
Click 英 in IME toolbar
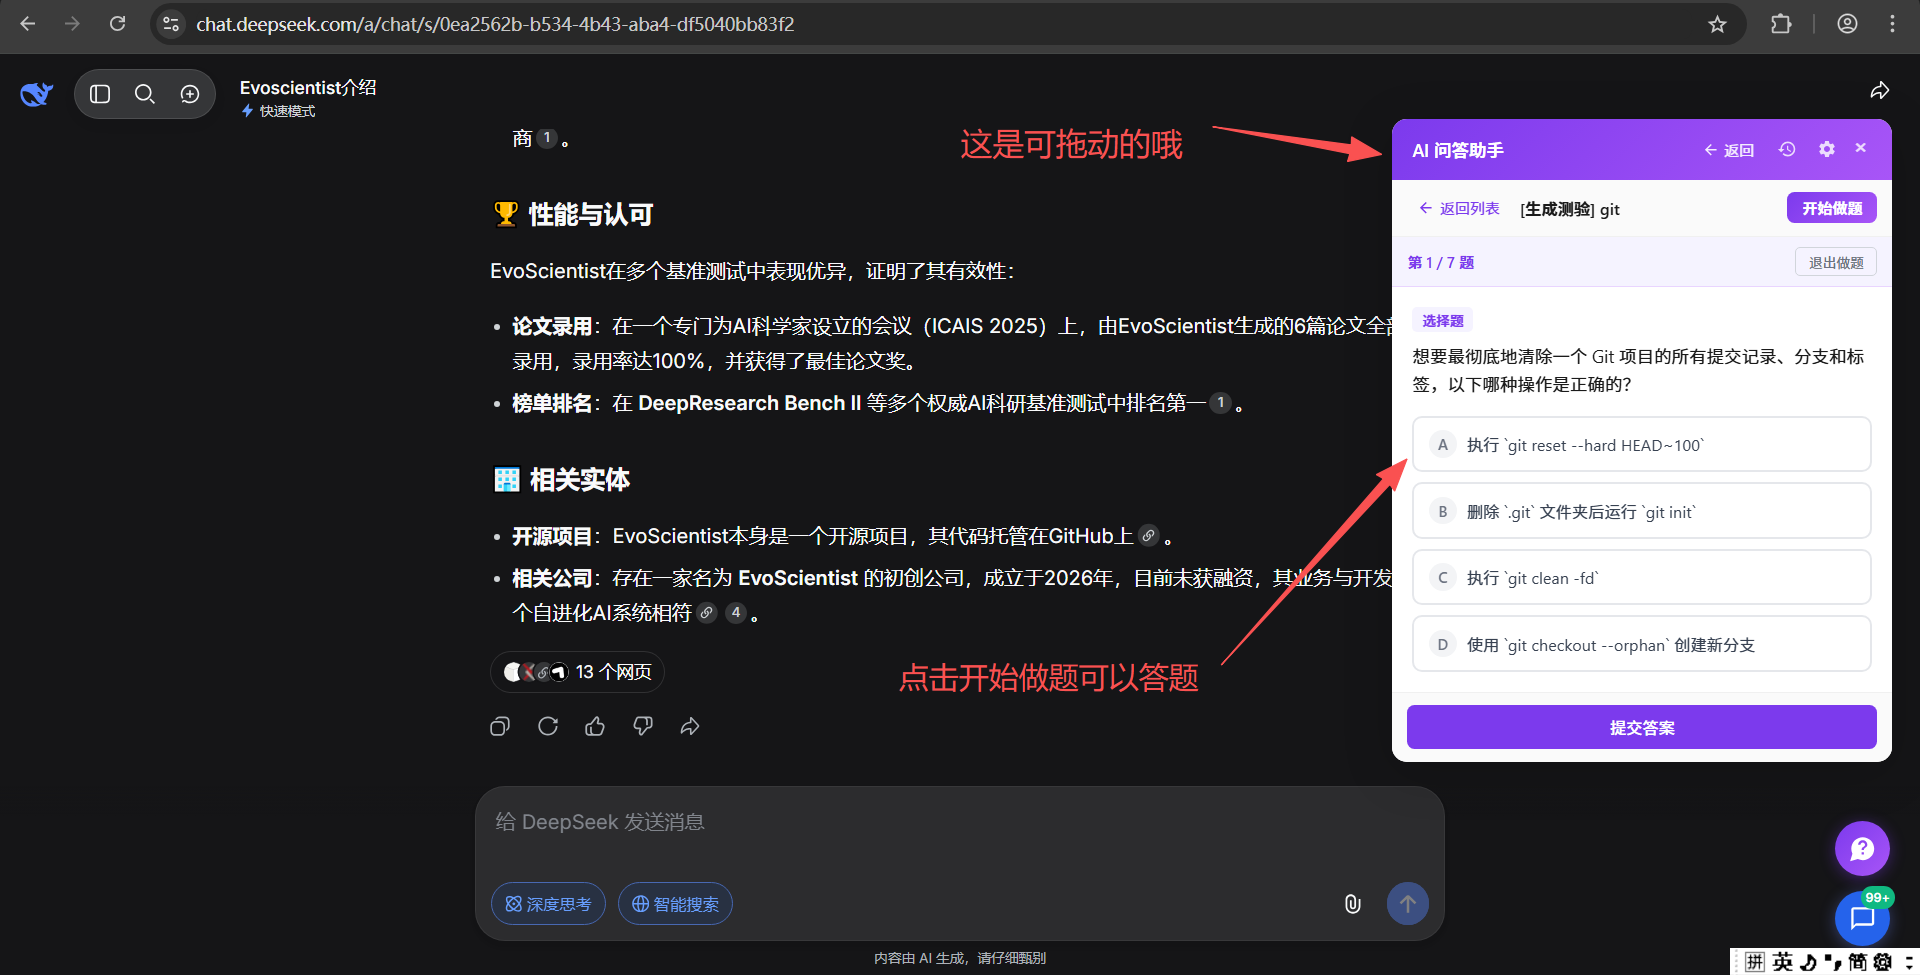(1783, 962)
